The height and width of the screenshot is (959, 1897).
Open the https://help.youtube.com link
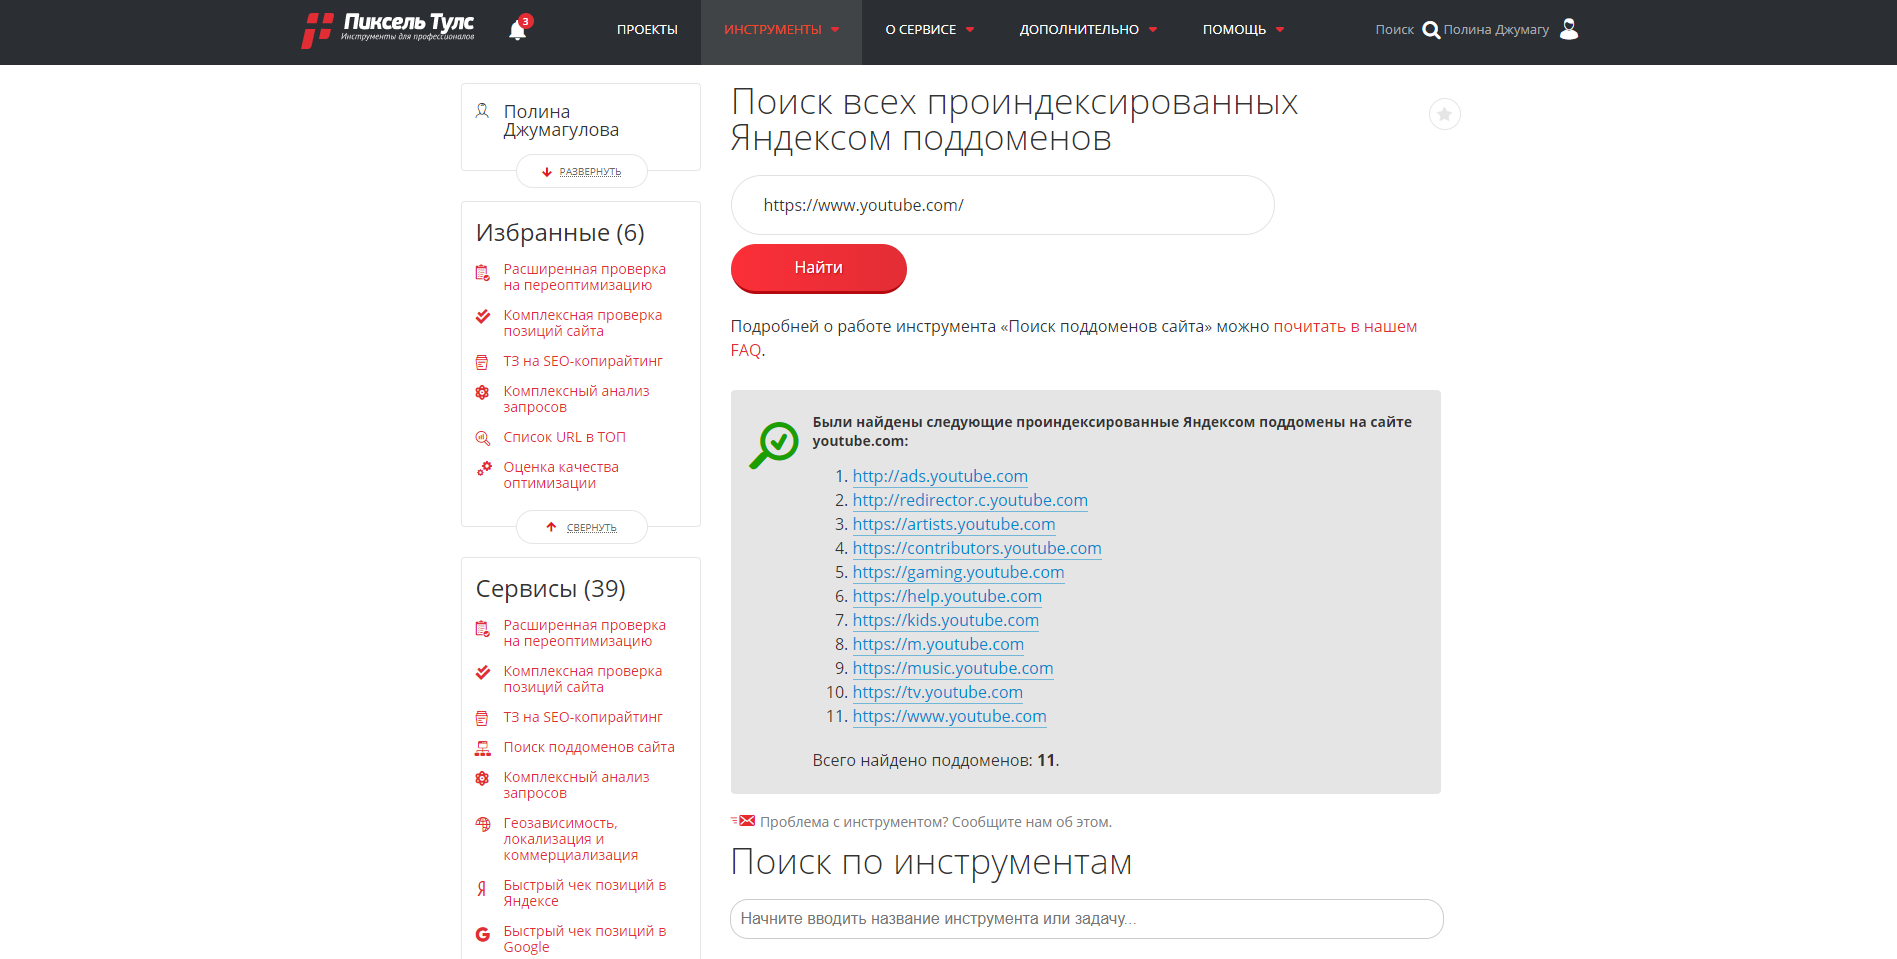(x=947, y=596)
